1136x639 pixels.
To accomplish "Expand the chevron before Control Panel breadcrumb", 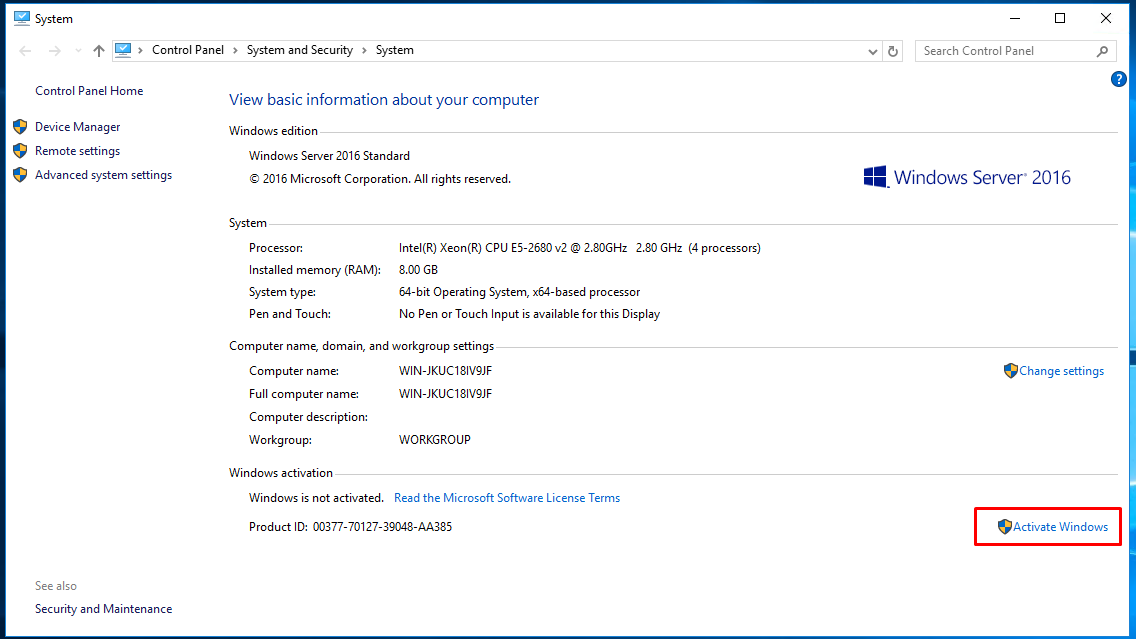I will click(x=141, y=51).
